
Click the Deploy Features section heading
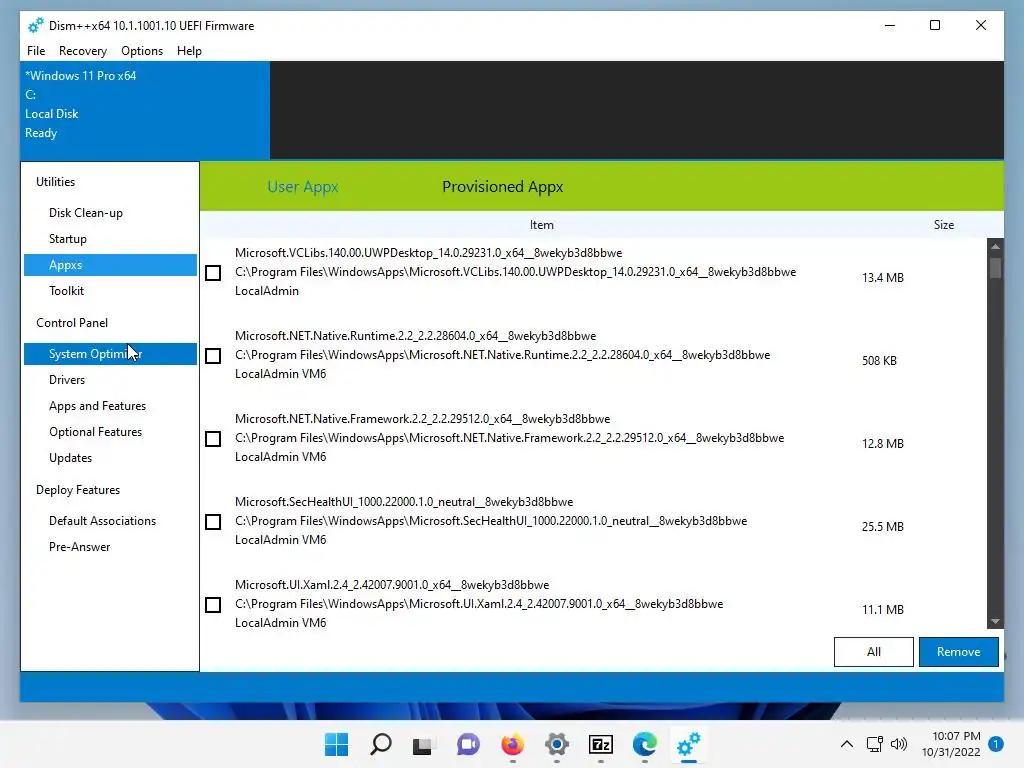[x=78, y=490]
